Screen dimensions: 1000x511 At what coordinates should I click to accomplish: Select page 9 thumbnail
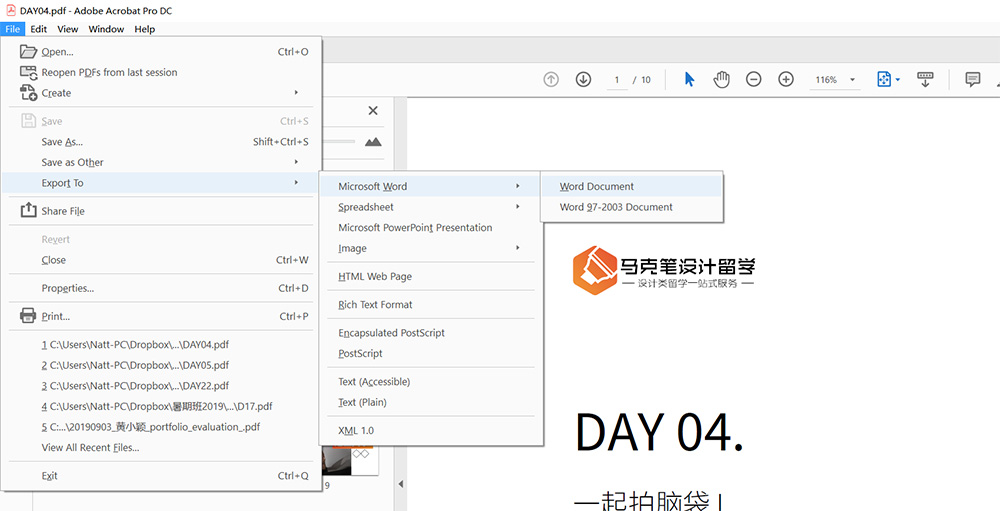coord(350,461)
